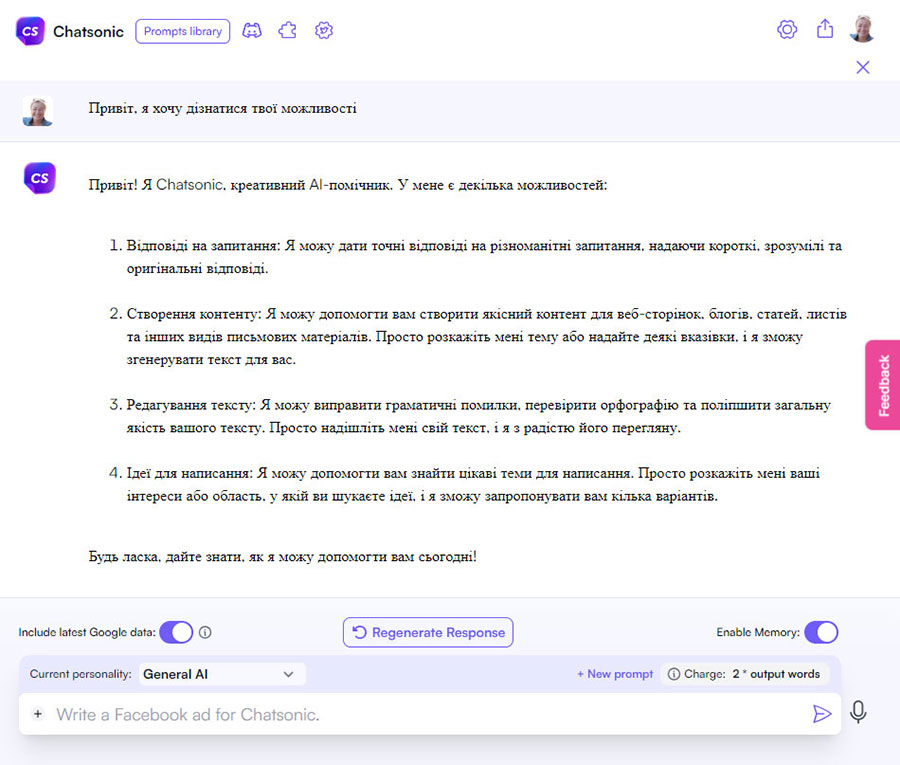Image resolution: width=900 pixels, height=765 pixels.
Task: Click the user message 'Привіт, я хочу дізнатися'
Action: pos(222,108)
